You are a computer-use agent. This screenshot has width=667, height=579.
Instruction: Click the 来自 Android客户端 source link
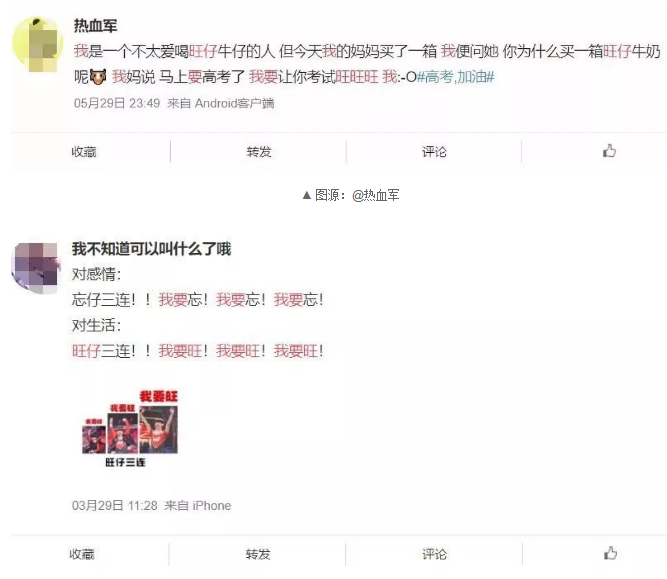coord(221,103)
